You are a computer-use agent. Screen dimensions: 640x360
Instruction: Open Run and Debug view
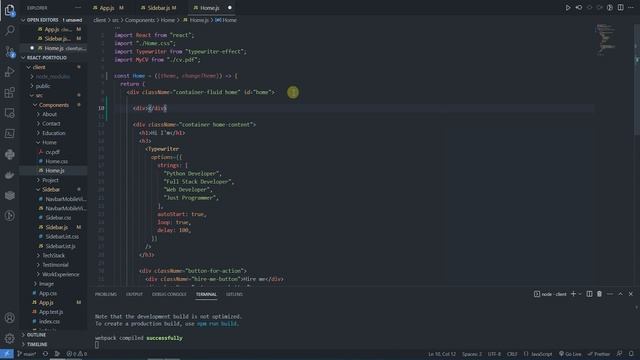pyautogui.click(x=9, y=72)
